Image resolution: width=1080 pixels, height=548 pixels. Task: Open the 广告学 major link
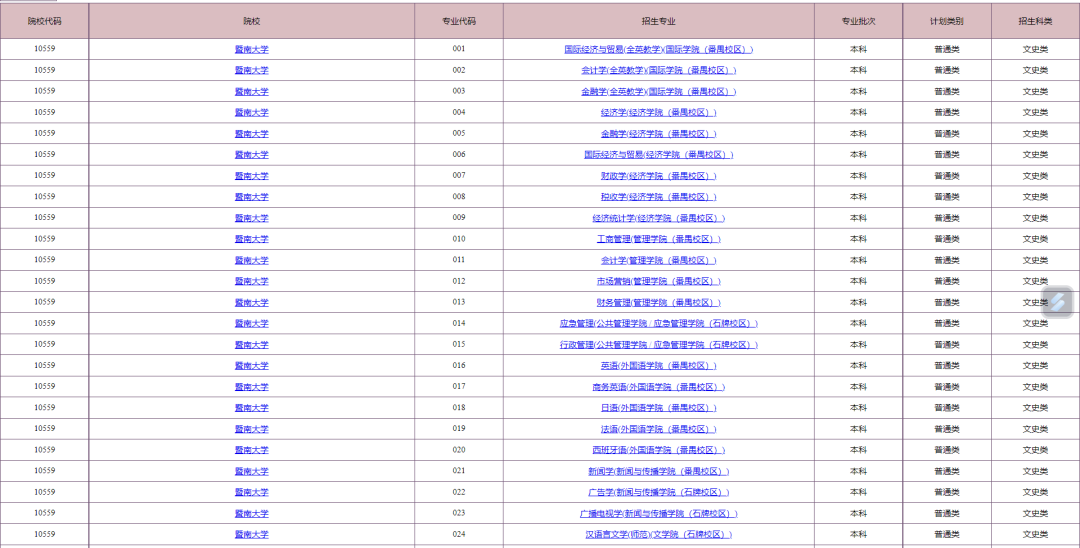click(658, 492)
